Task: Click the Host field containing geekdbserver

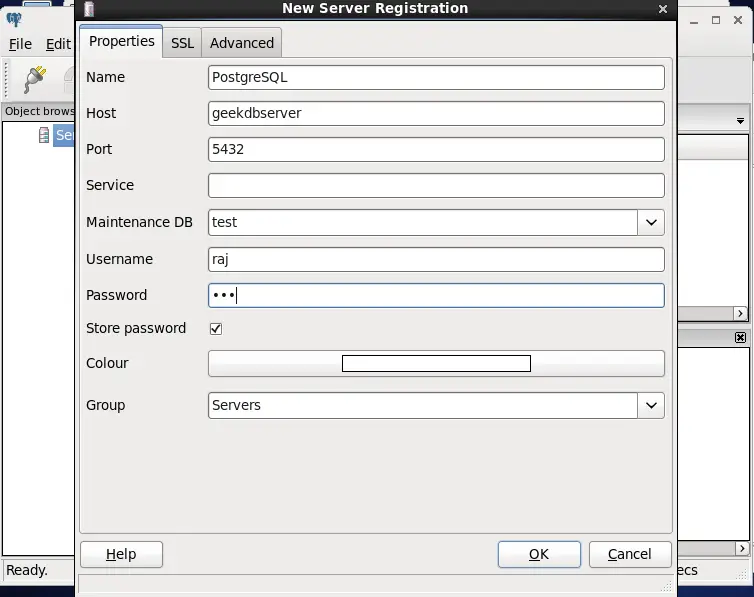Action: click(436, 113)
